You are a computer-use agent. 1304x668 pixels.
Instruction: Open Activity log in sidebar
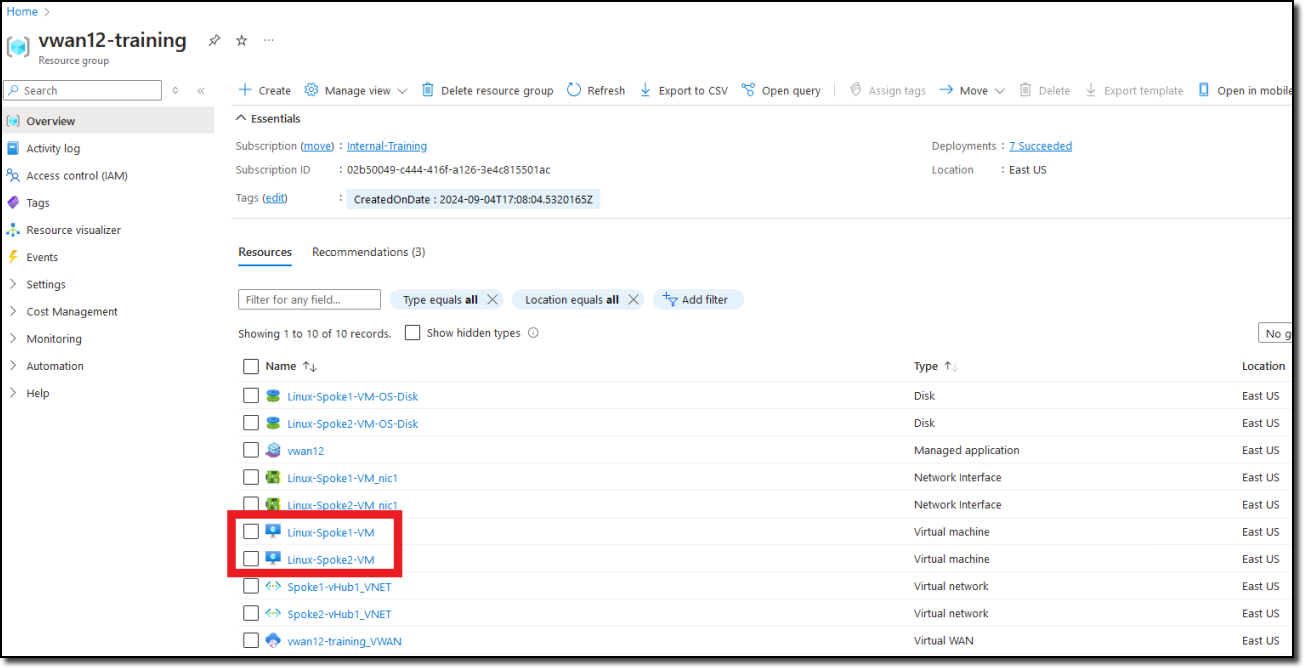tap(53, 148)
